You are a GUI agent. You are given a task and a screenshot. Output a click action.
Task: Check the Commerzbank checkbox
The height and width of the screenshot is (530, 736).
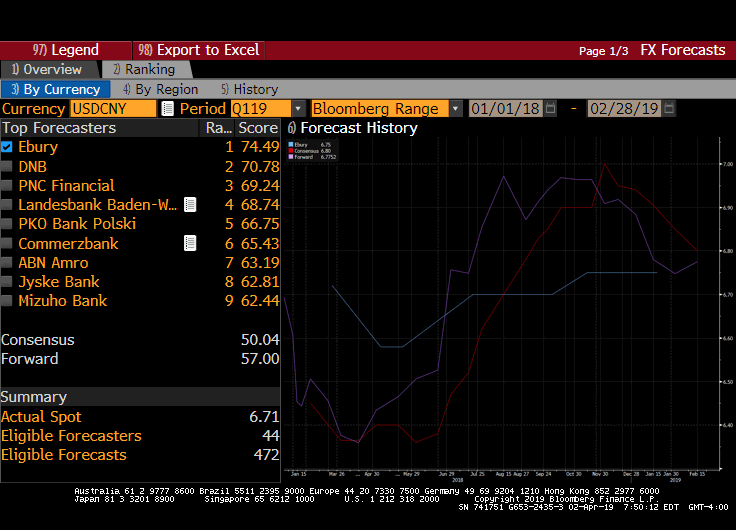7,243
